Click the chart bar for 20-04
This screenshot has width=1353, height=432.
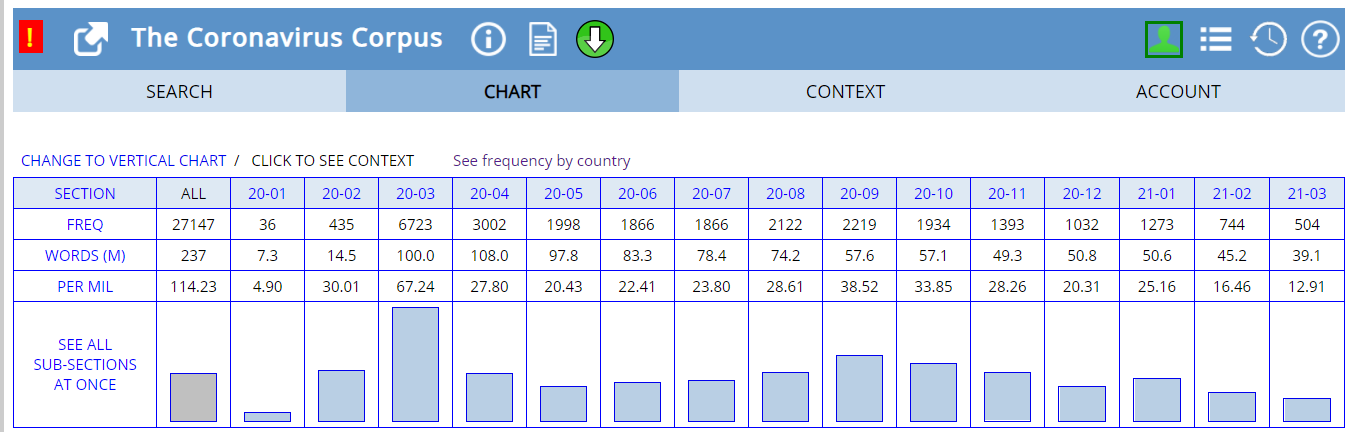pos(489,397)
